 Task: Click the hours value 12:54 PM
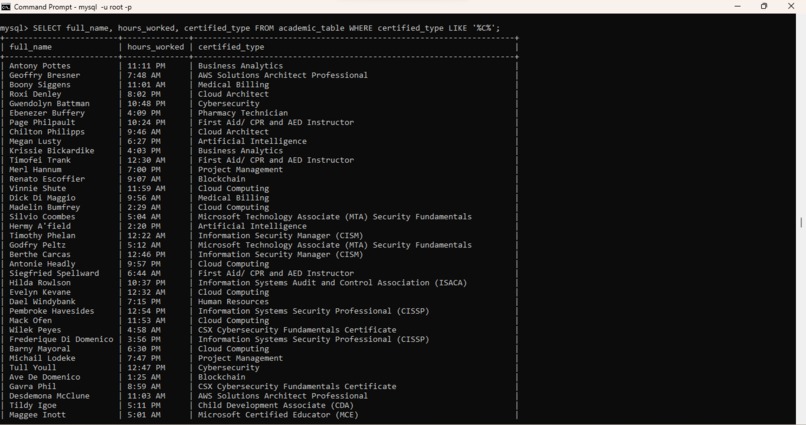[x=146, y=311]
